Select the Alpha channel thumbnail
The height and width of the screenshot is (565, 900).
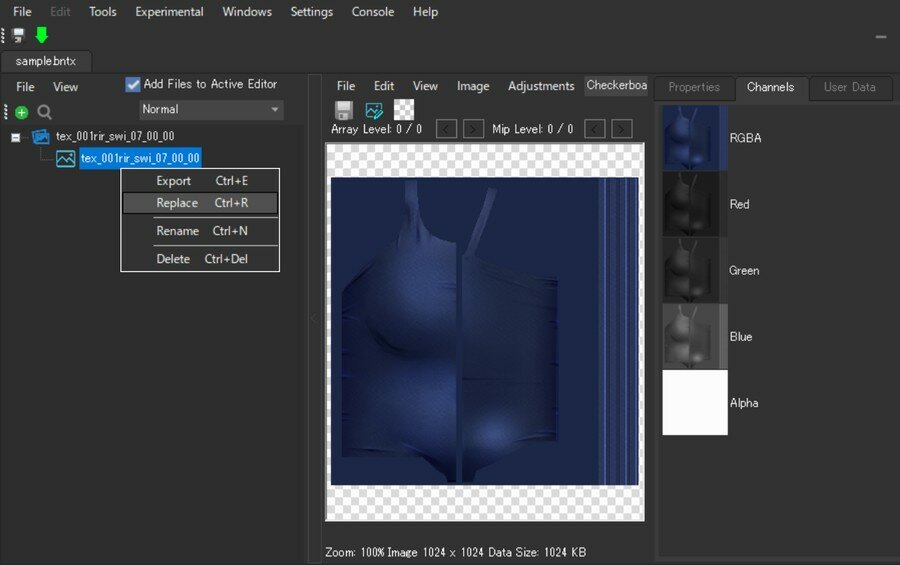click(695, 403)
